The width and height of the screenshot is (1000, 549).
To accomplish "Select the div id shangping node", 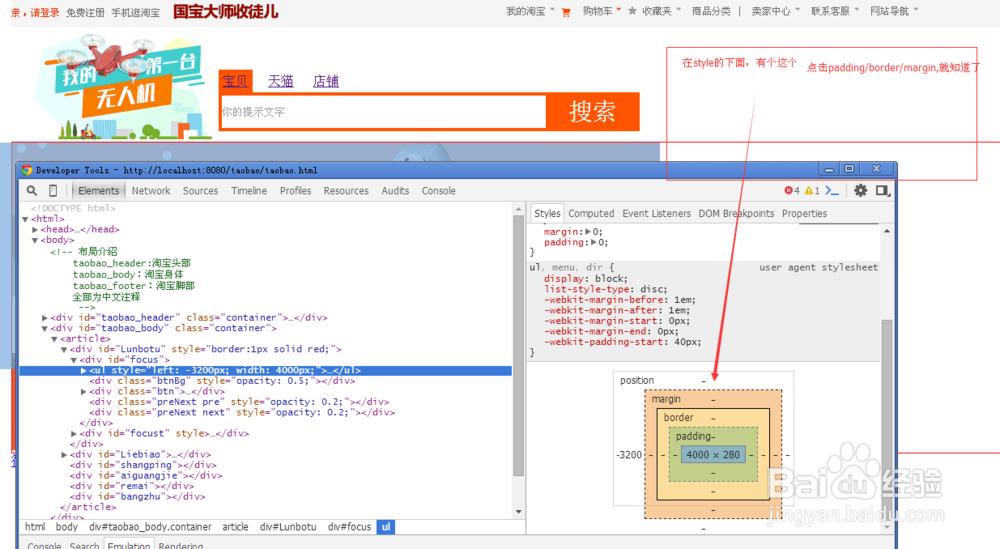I will [137, 465].
